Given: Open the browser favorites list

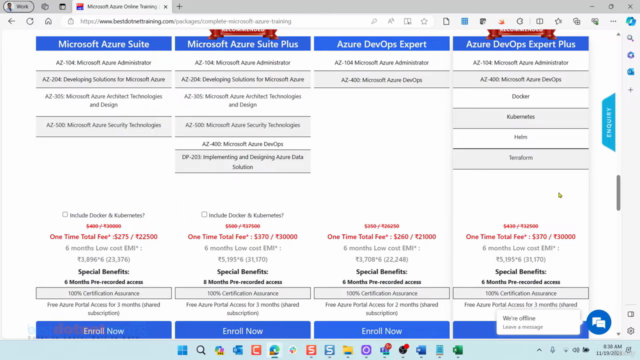Looking at the screenshot, I should click(558, 21).
